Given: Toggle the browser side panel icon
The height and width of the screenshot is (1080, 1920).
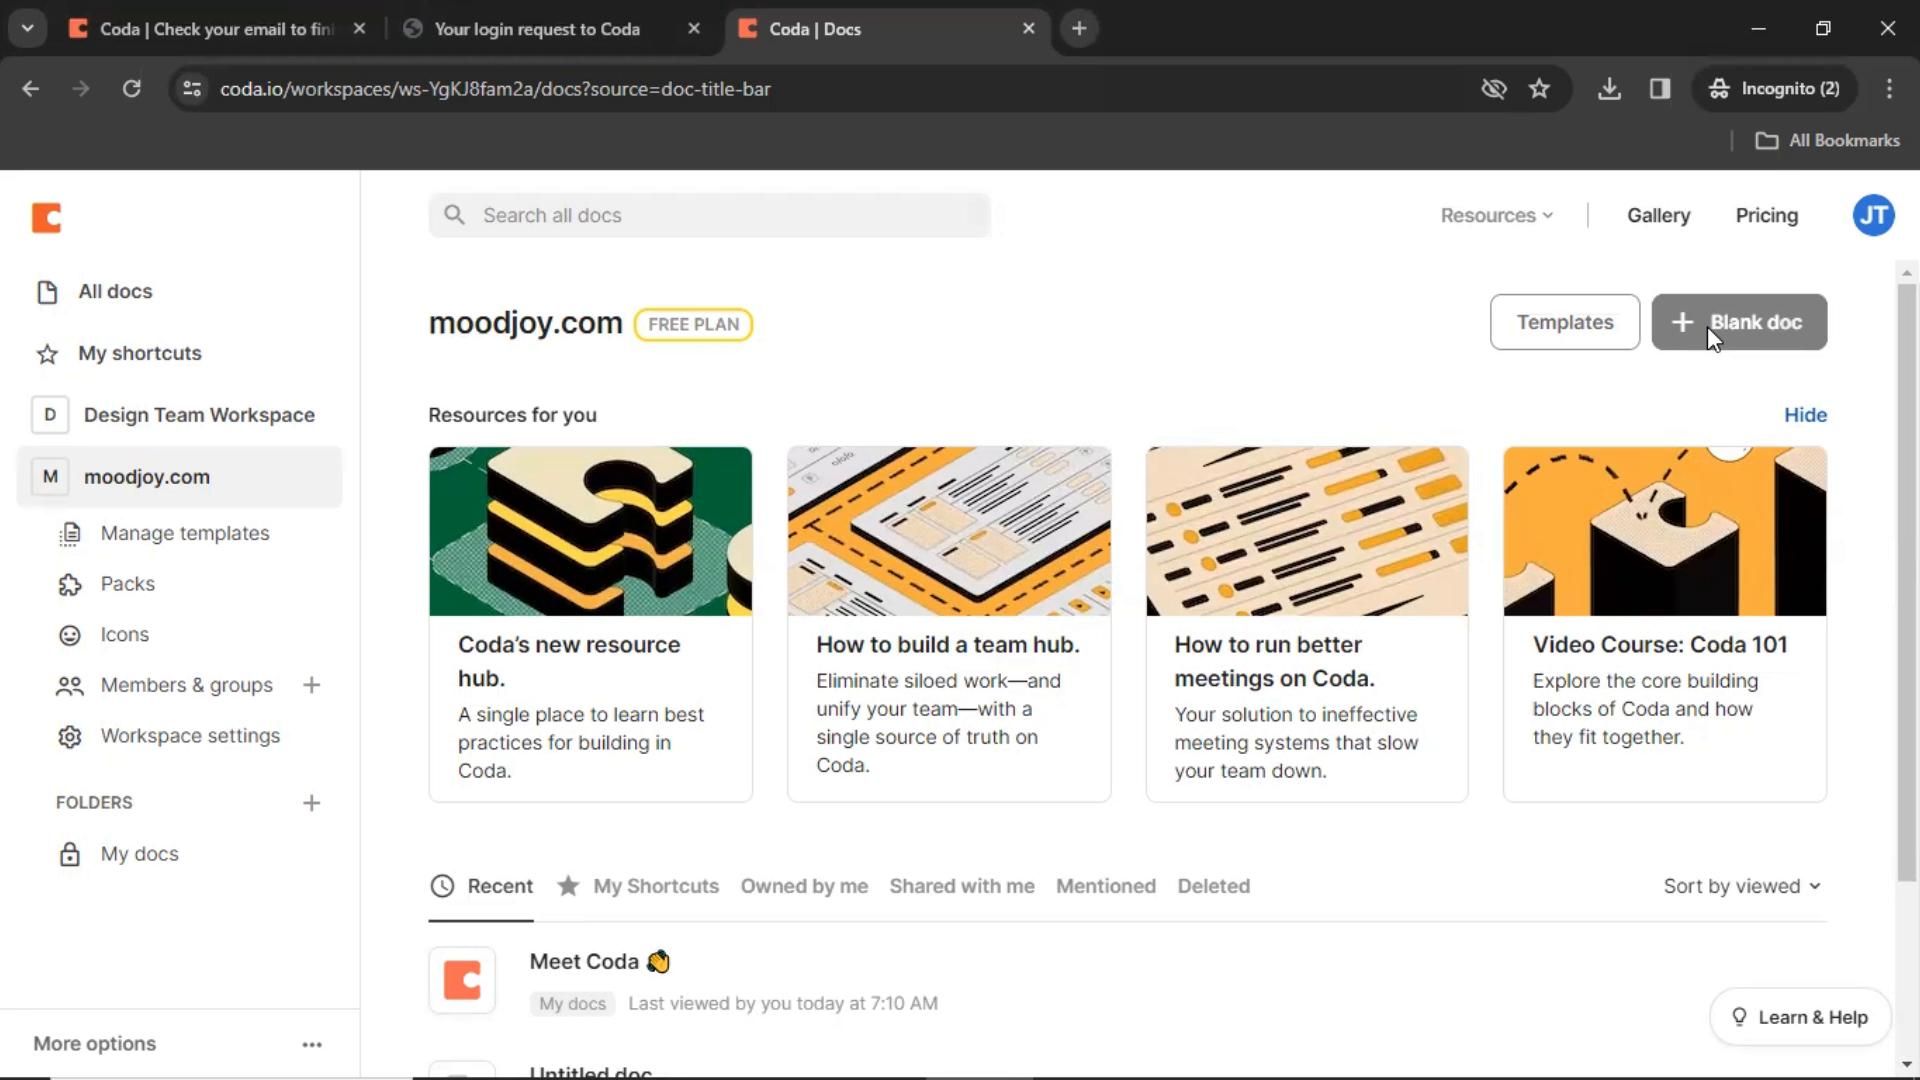Looking at the screenshot, I should [x=1660, y=89].
